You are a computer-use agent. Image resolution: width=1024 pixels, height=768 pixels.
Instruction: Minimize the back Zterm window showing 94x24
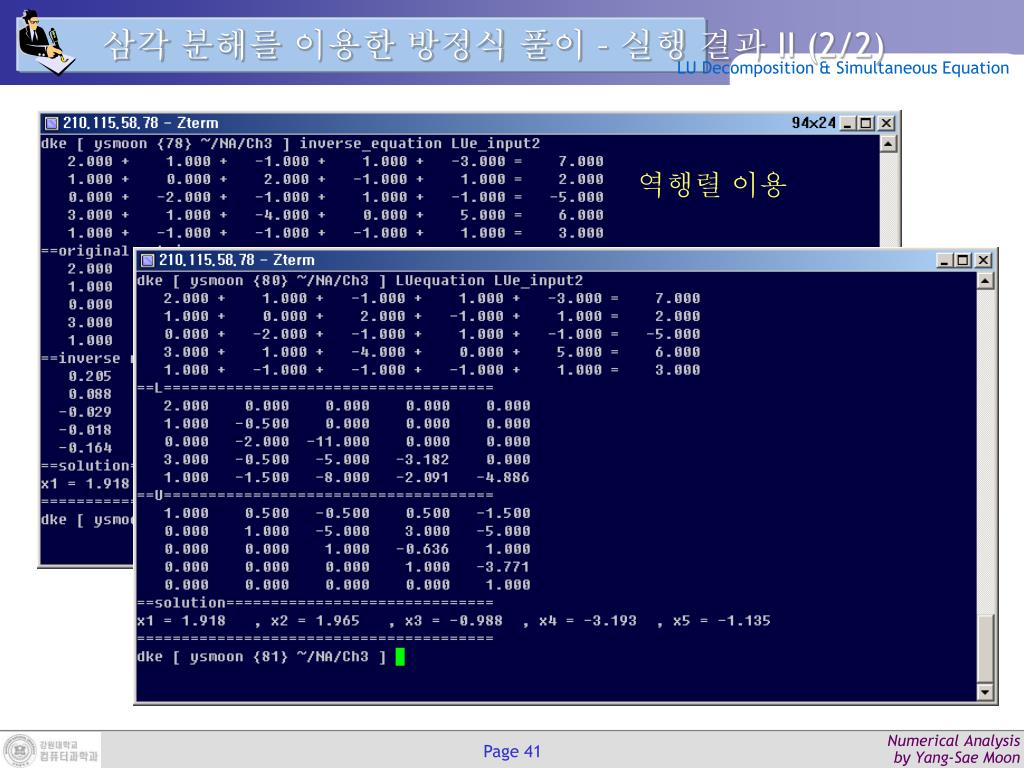click(848, 123)
